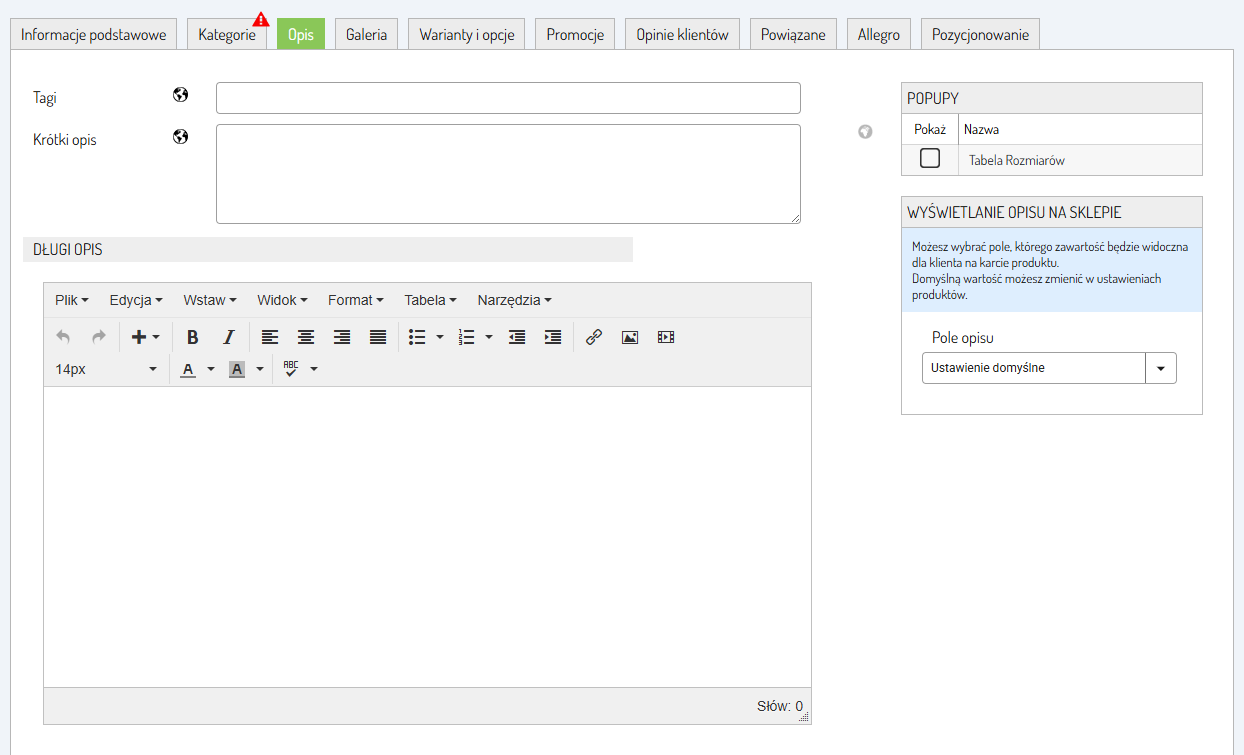The image size is (1244, 755).
Task: Expand the Pole opisu dropdown
Action: click(x=1160, y=368)
